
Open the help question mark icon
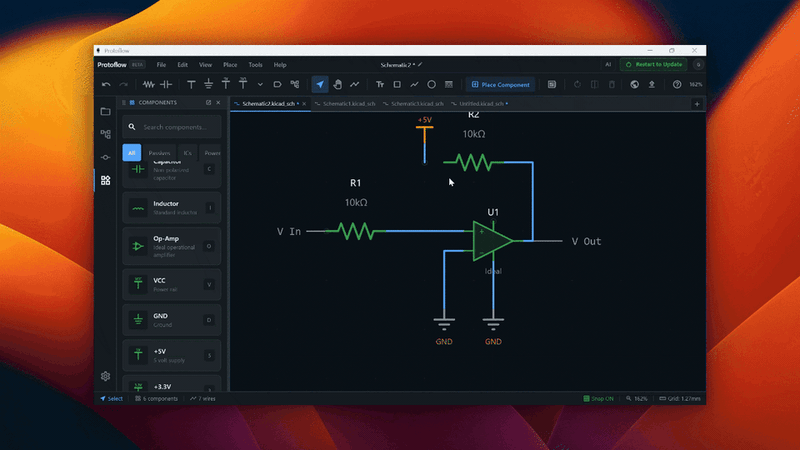pos(677,85)
